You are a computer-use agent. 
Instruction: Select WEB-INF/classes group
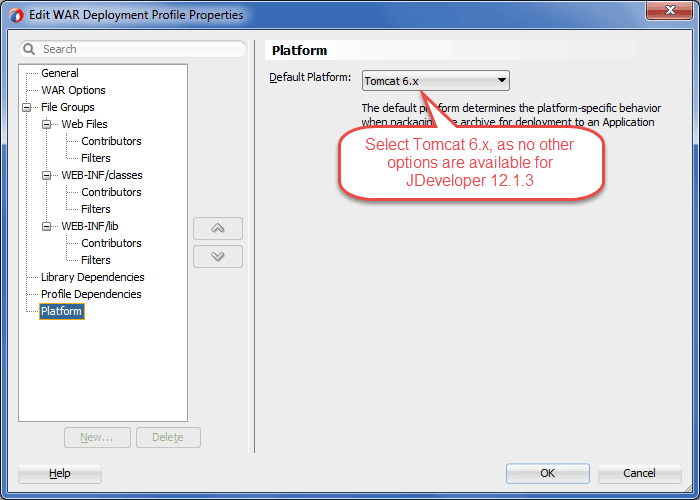(x=102, y=175)
